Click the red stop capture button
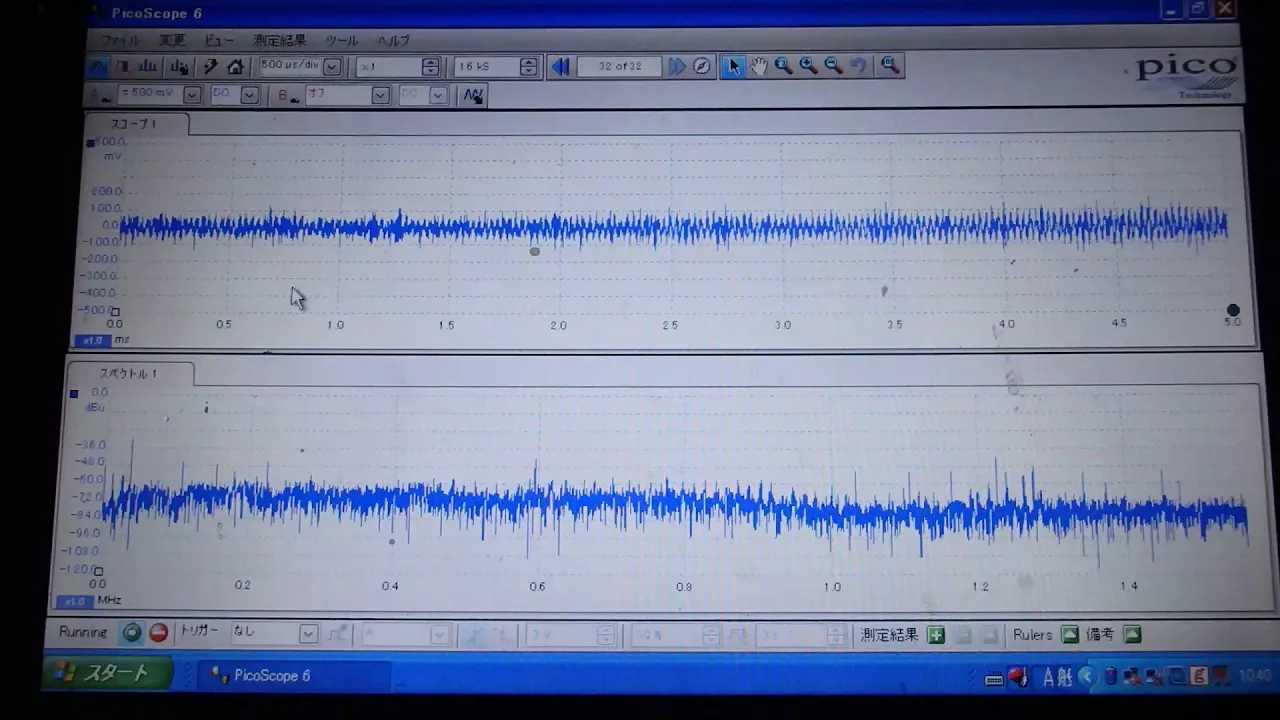This screenshot has height=720, width=1280. pos(158,633)
